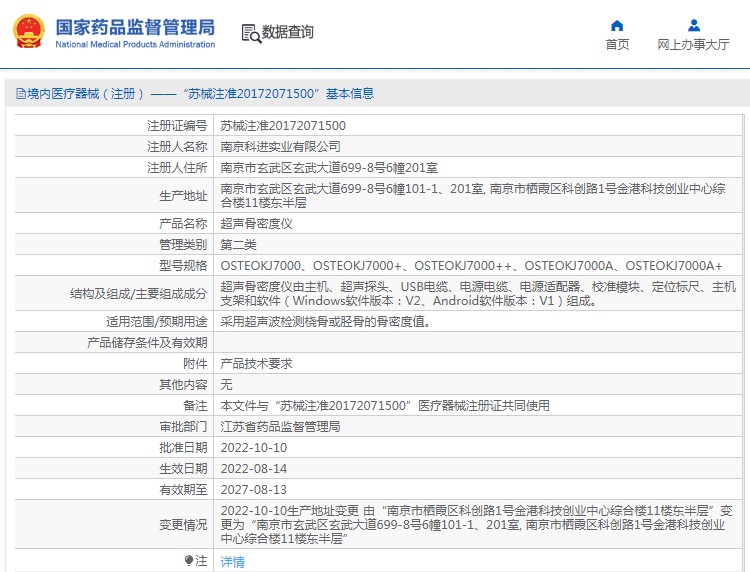Click management category value 第二类
The image size is (750, 572).
[x=238, y=245]
